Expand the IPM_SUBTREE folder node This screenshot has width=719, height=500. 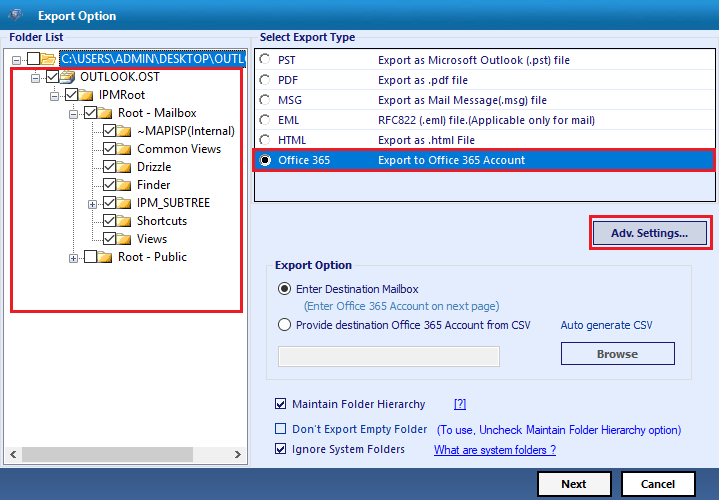(x=93, y=203)
